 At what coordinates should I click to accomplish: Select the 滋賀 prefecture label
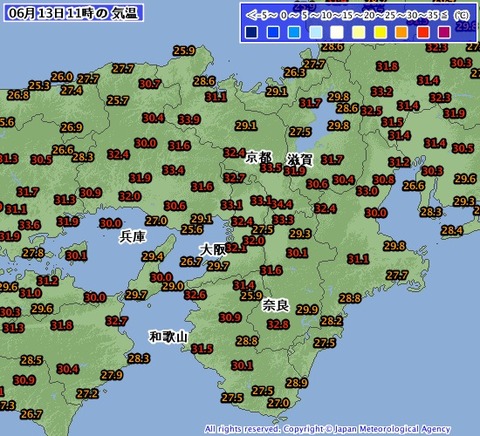coord(300,161)
